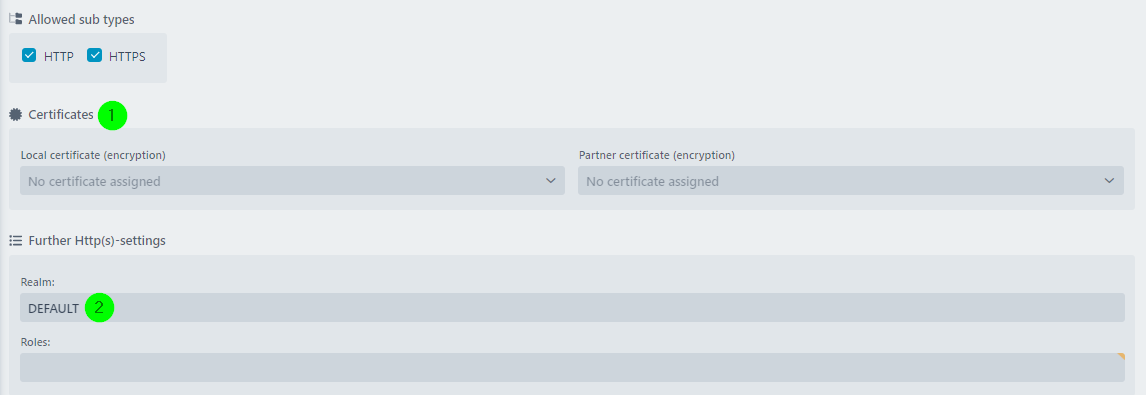Select the Certificates section heading
Screen dimensions: 1146x395
point(61,115)
